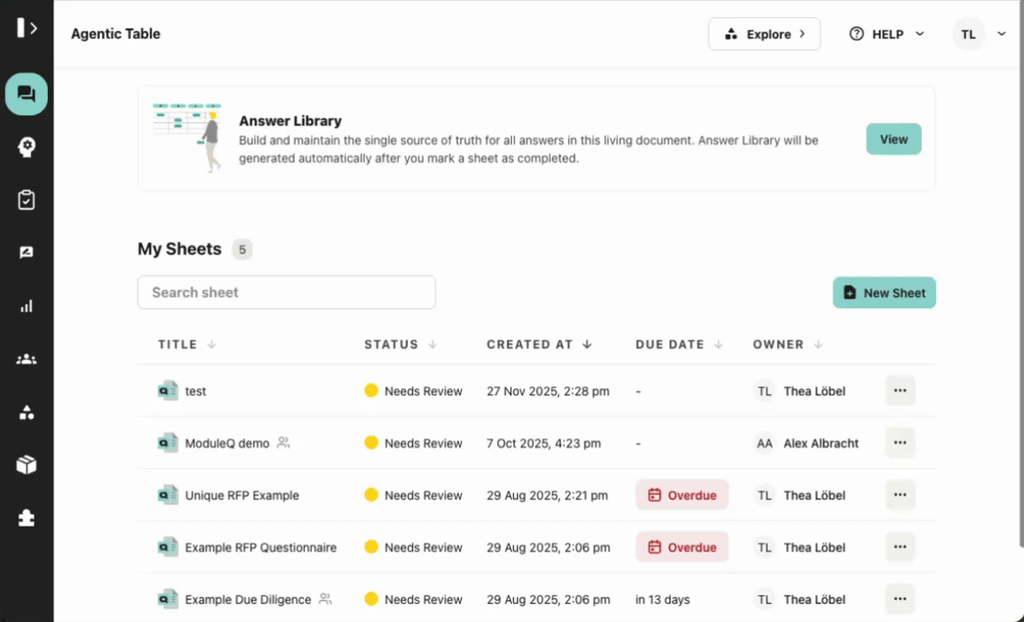The image size is (1024, 622).
Task: Click the shapes icon in the sidebar
Action: click(27, 412)
